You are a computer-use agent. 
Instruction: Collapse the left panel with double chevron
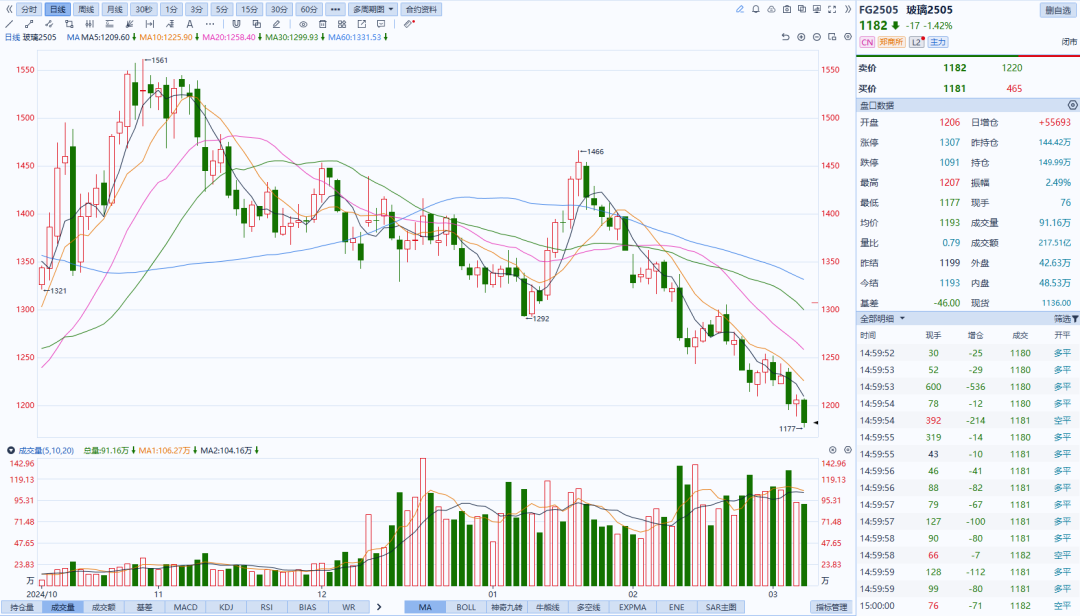(x=9, y=10)
